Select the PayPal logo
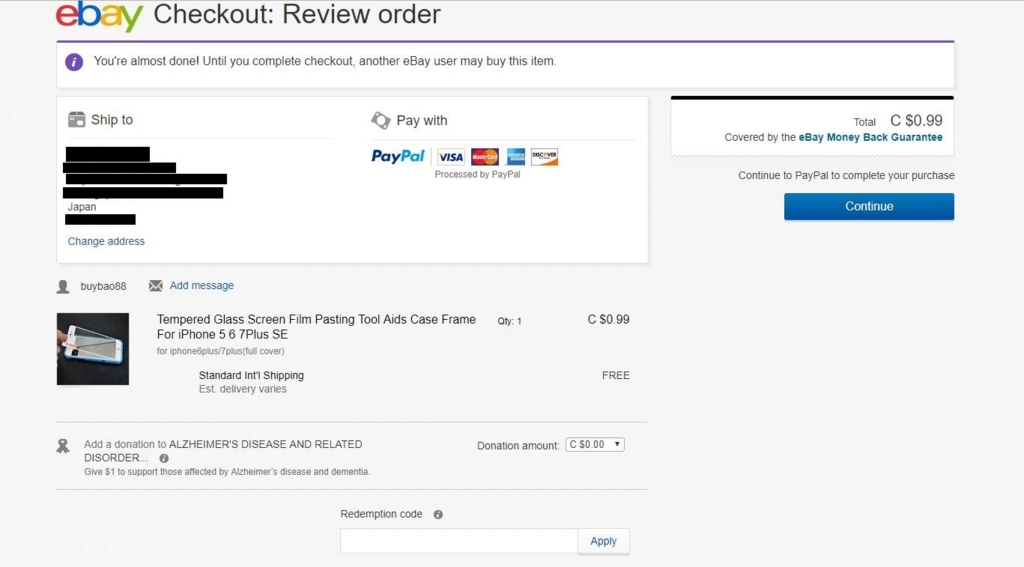Viewport: 1024px width, 567px height. 398,156
